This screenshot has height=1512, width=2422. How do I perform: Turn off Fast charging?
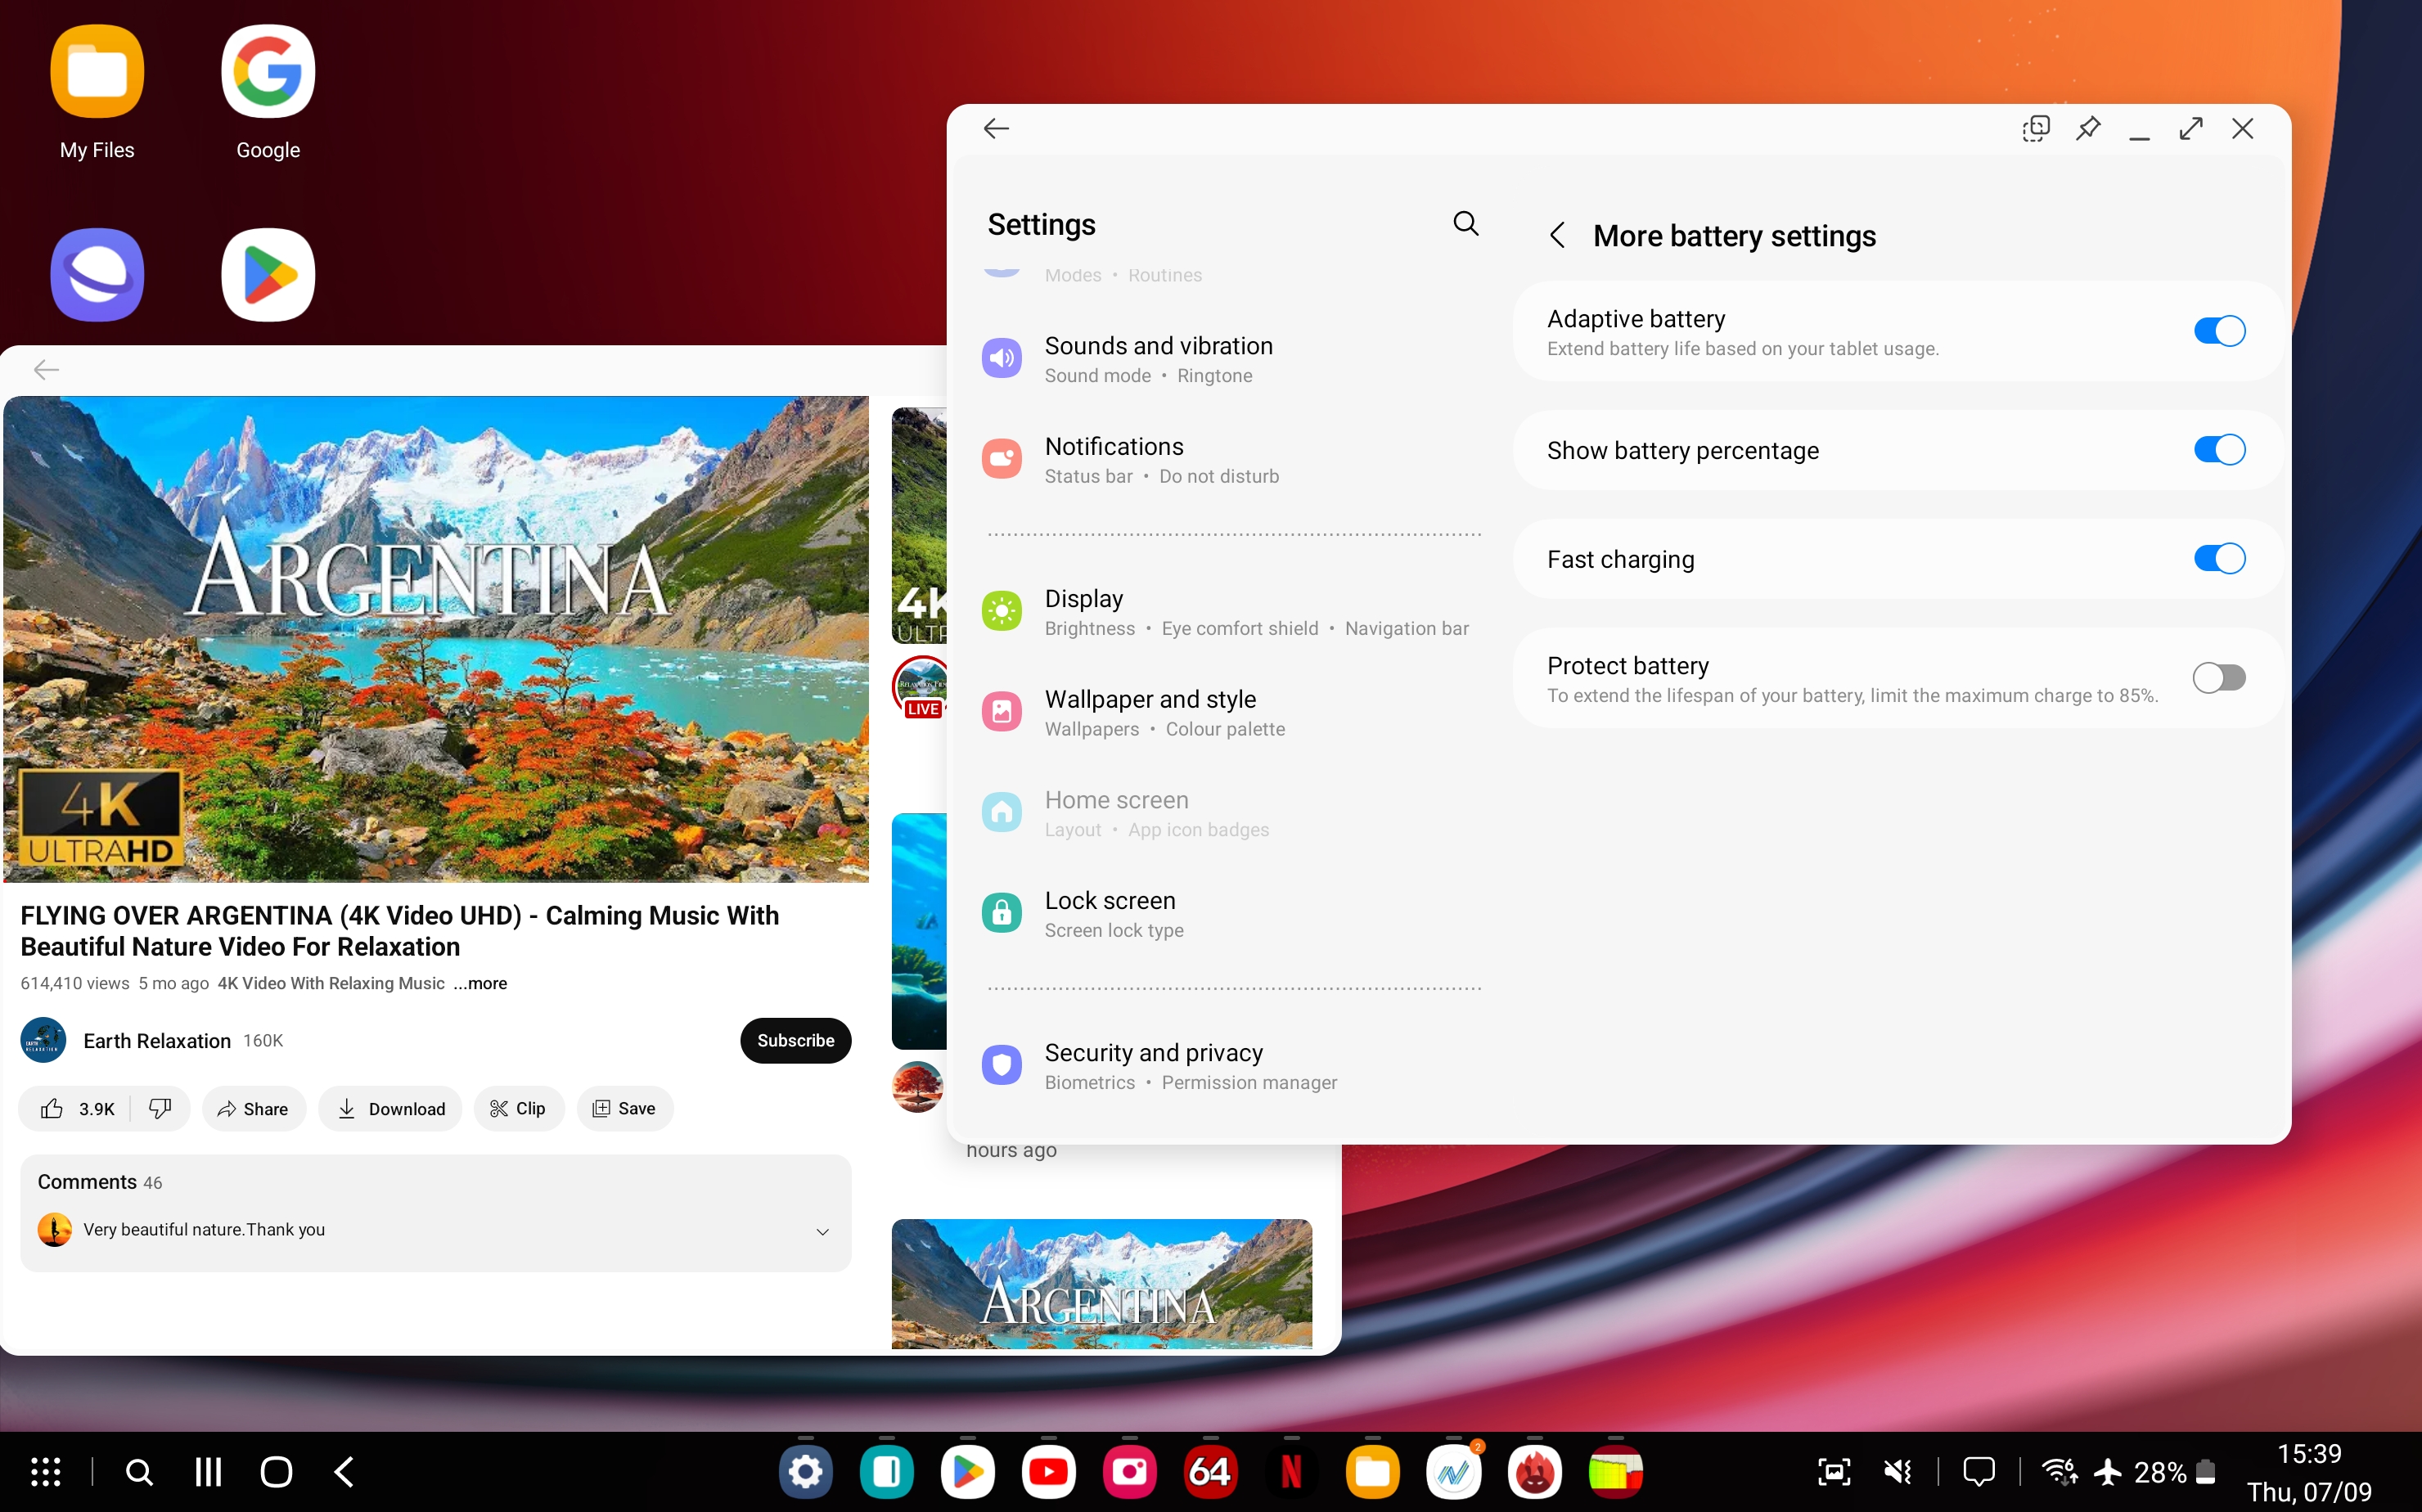(x=2219, y=559)
